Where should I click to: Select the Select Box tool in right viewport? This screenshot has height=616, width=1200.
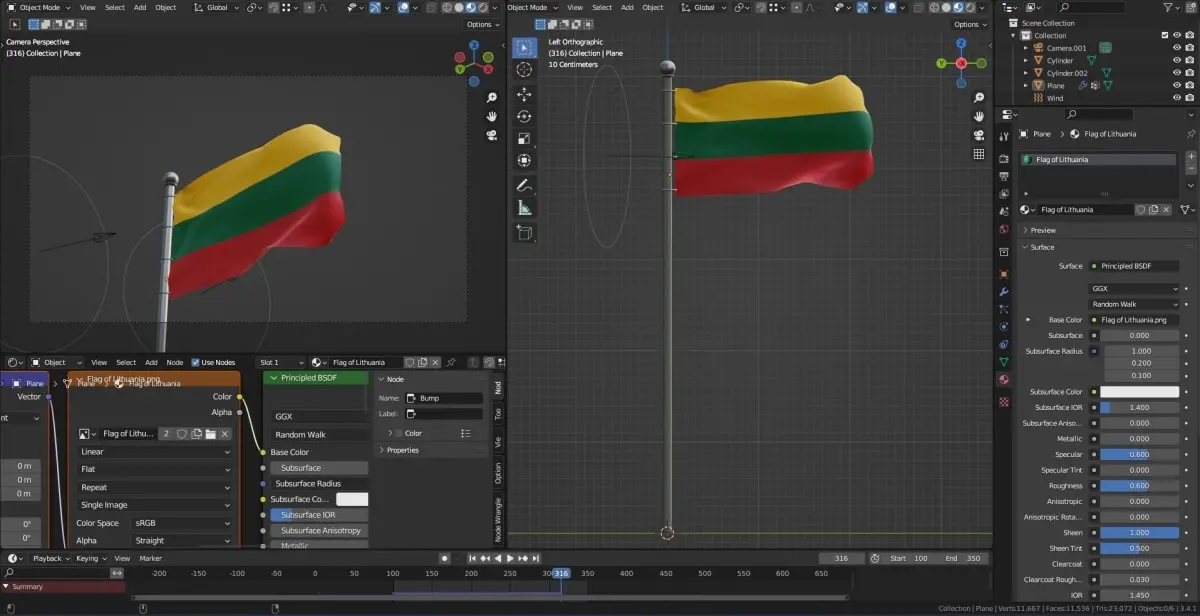tap(524, 47)
